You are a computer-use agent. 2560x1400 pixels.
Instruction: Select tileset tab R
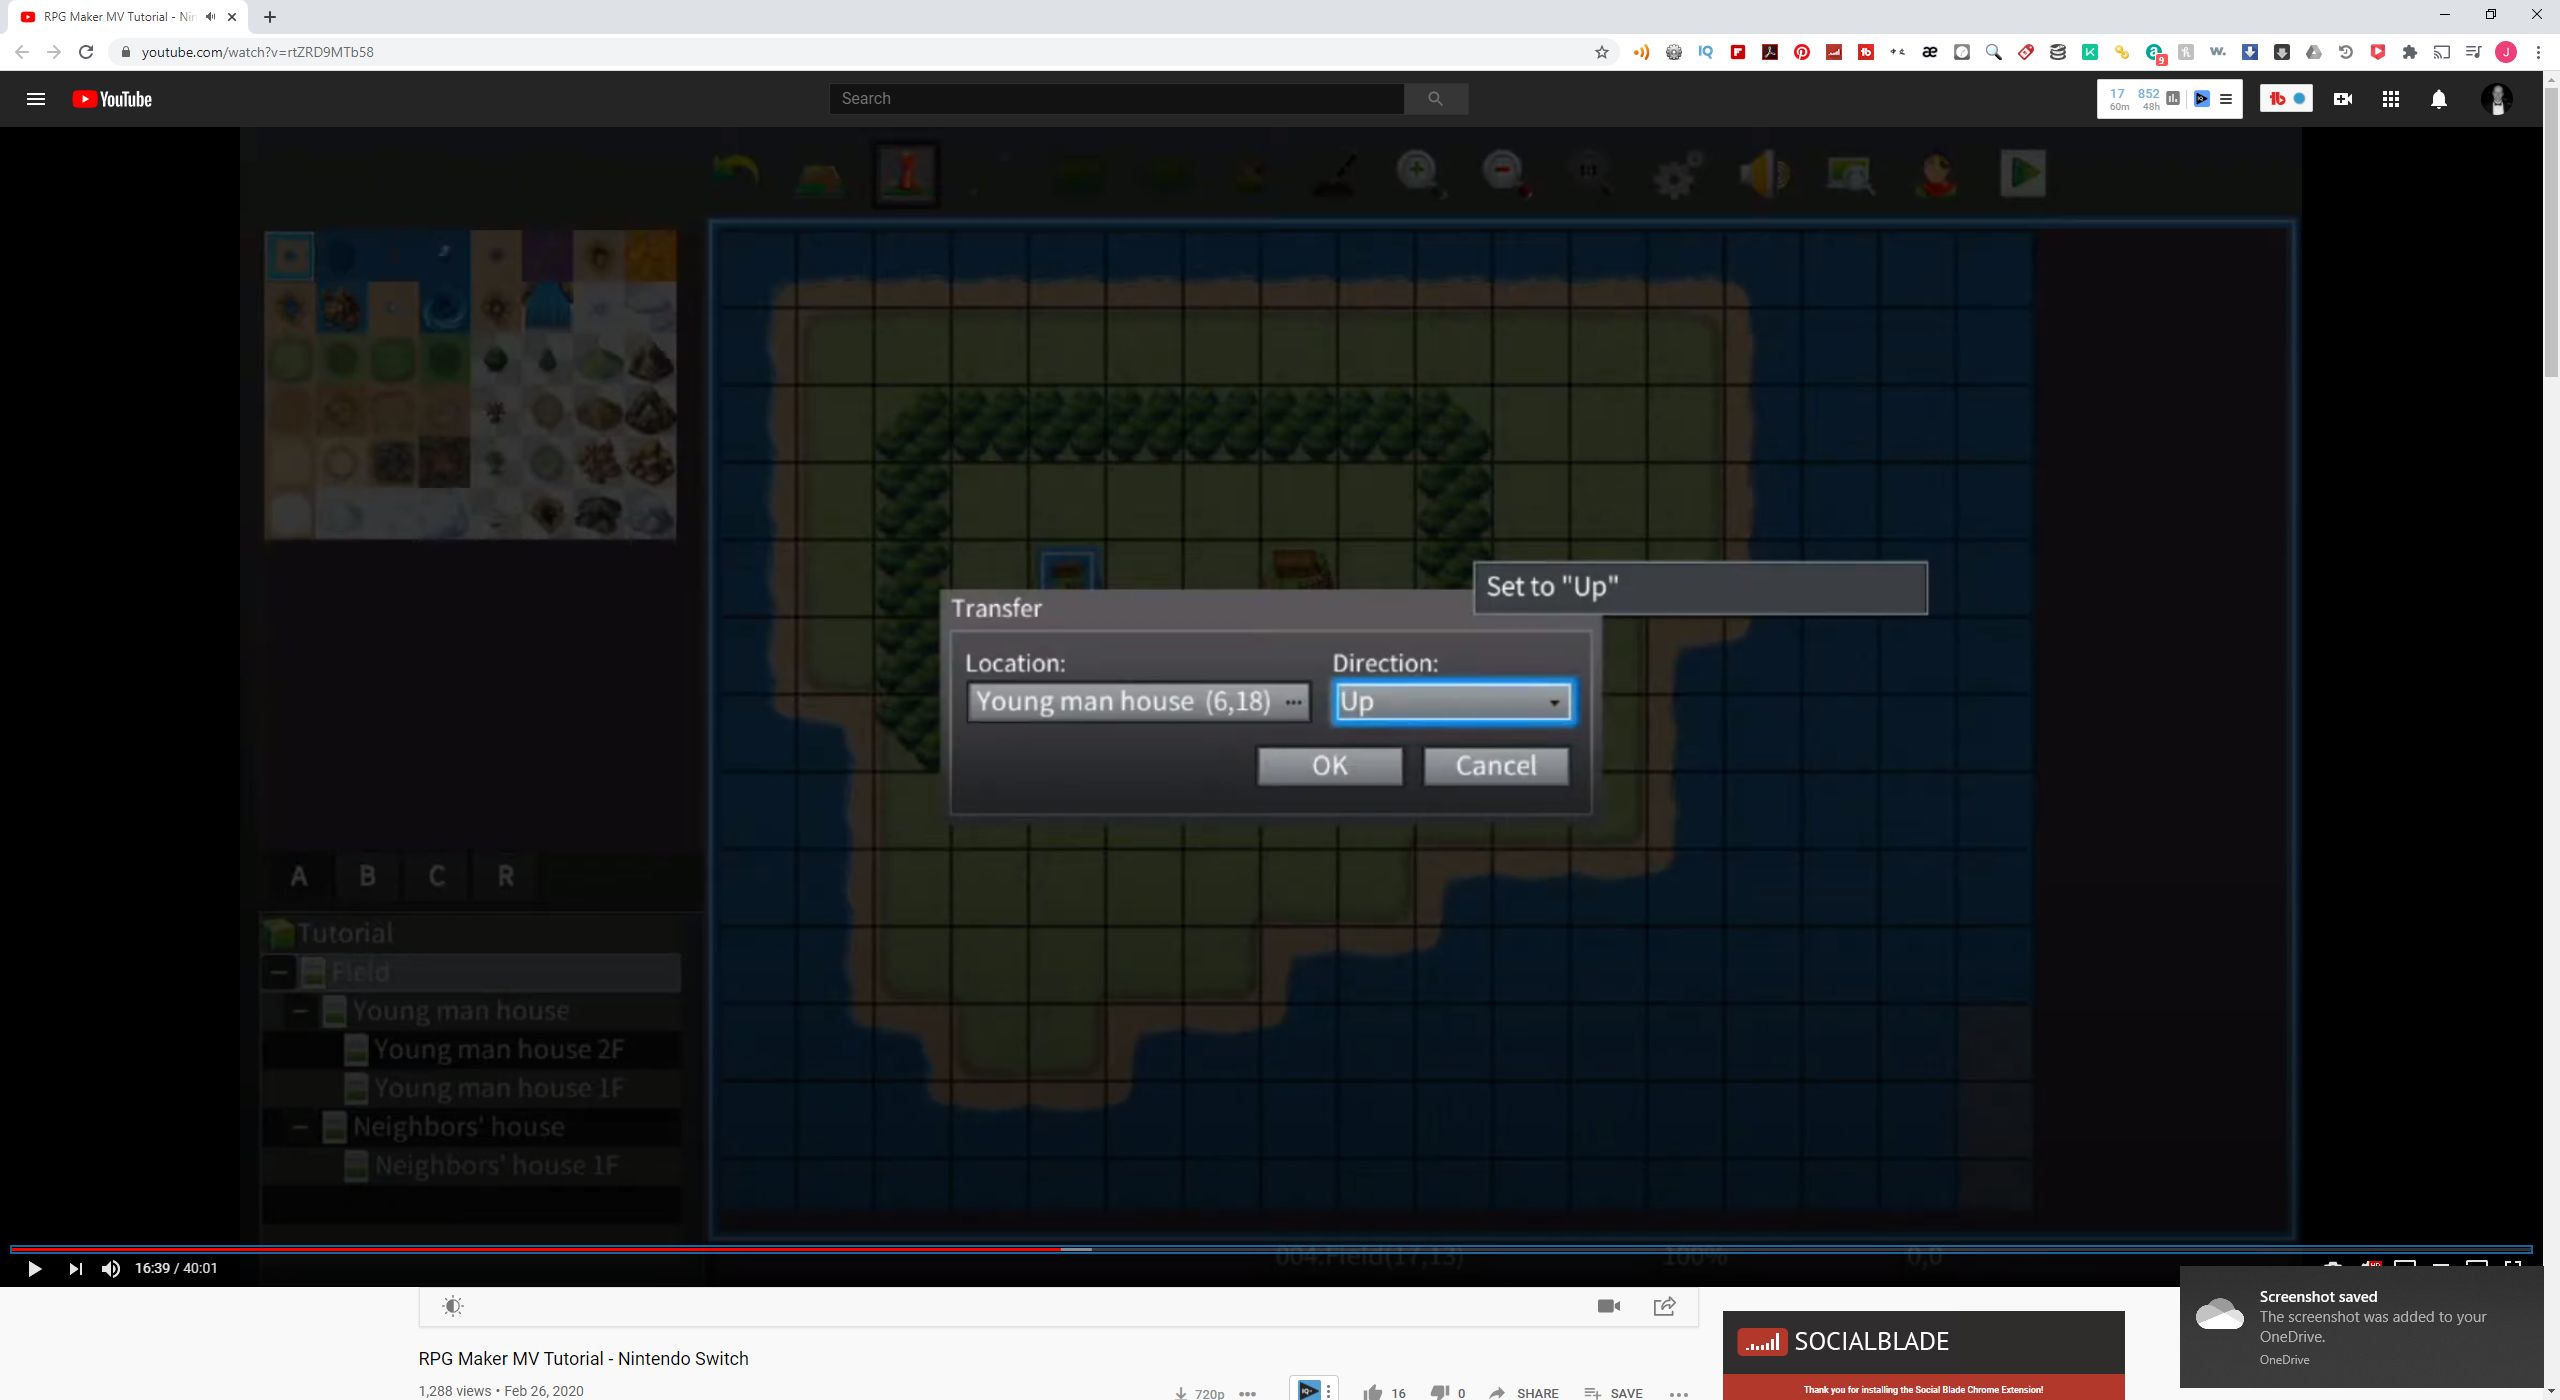point(505,877)
